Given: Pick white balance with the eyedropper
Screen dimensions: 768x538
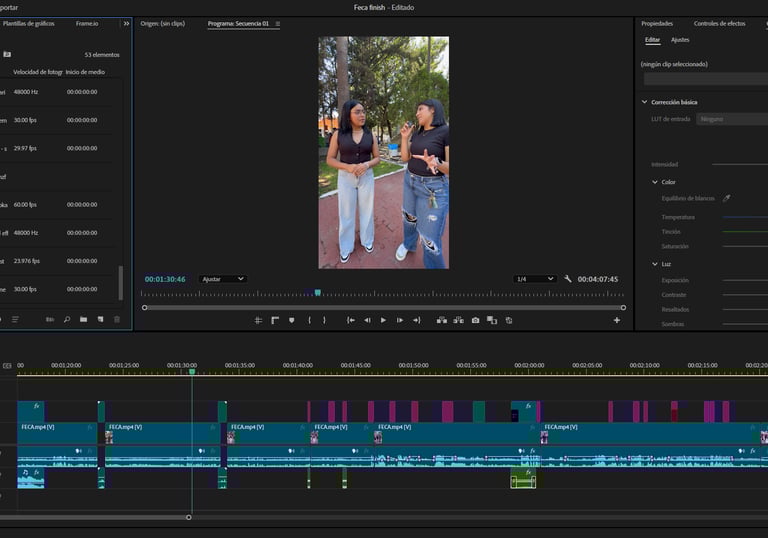Looking at the screenshot, I should click(x=727, y=198).
